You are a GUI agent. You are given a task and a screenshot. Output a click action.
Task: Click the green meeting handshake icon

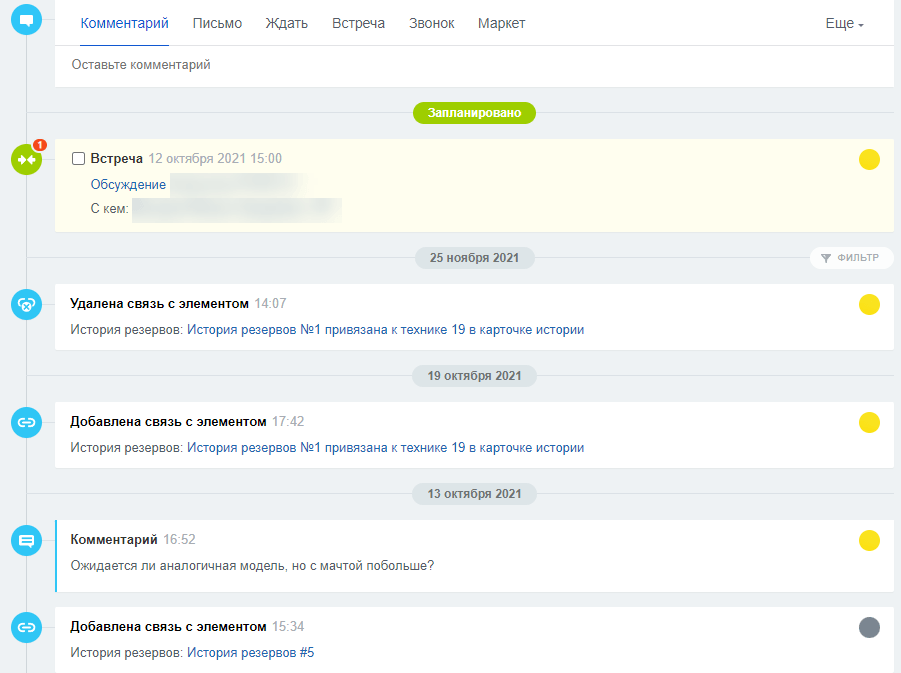coord(26,160)
